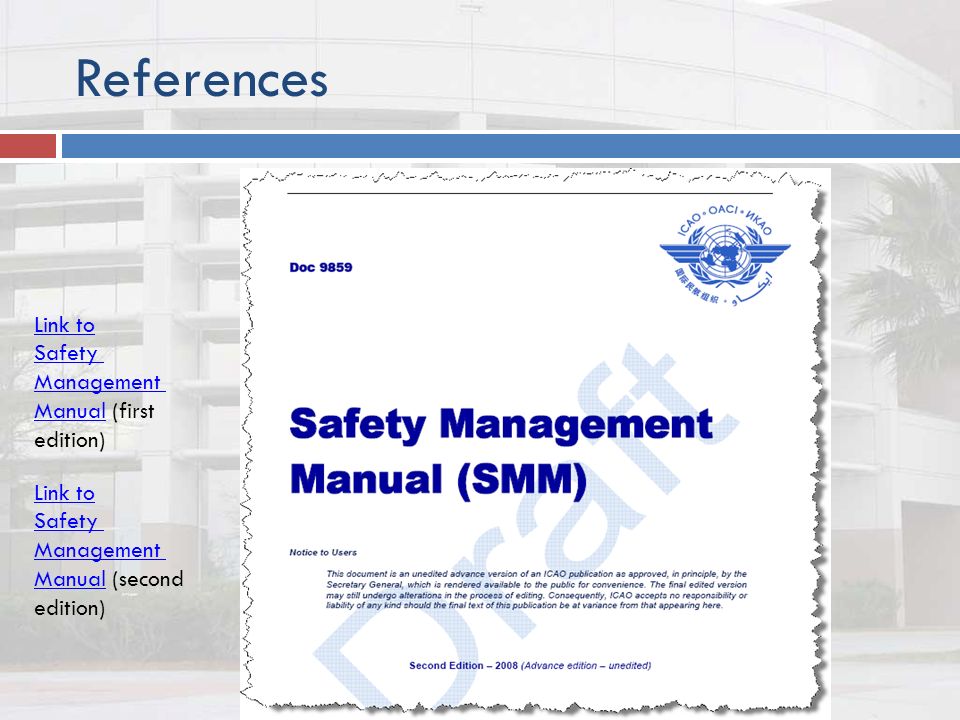Image resolution: width=960 pixels, height=720 pixels.
Task: Open the first edition Safety Management Manual link
Action: [x=99, y=368]
